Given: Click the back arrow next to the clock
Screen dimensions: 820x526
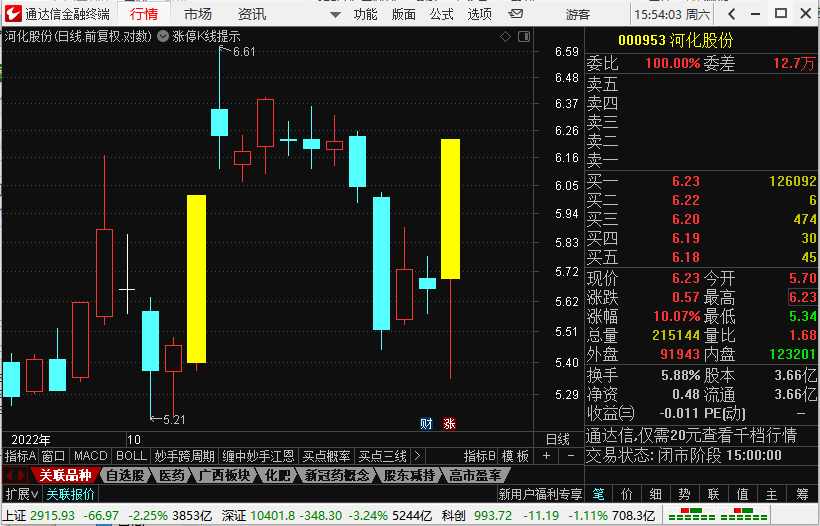Looking at the screenshot, I should (x=732, y=14).
